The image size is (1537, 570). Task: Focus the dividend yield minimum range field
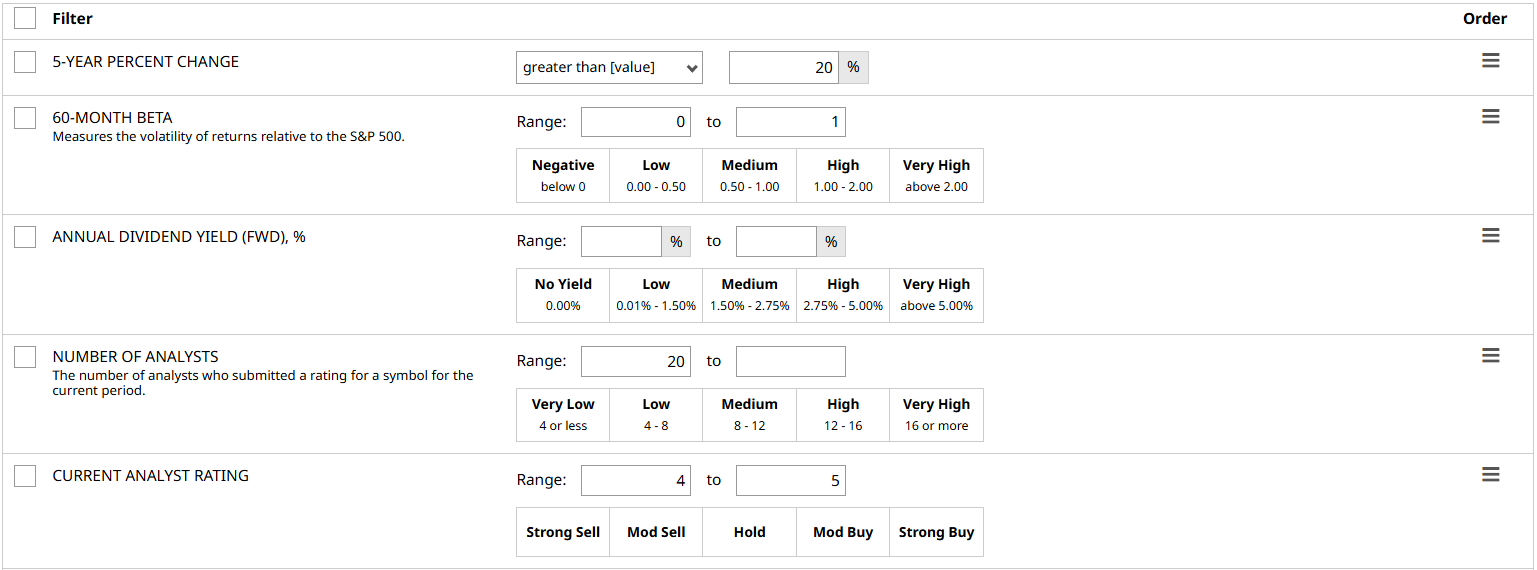(x=621, y=242)
